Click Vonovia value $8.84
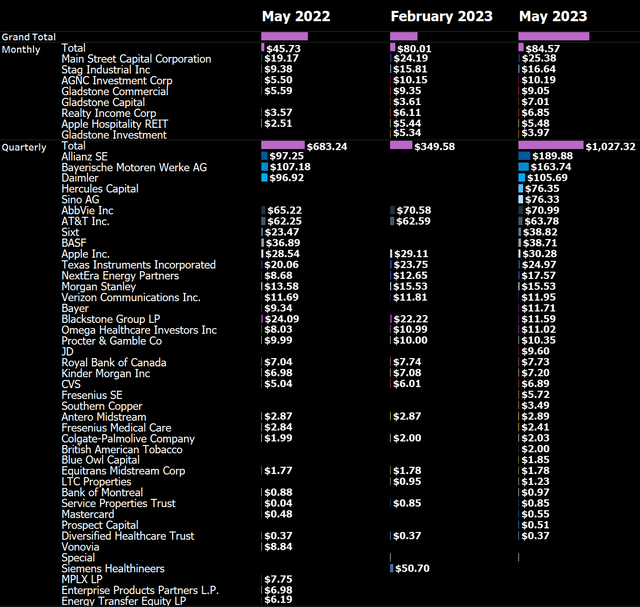The height and width of the screenshot is (607, 640). tap(278, 547)
